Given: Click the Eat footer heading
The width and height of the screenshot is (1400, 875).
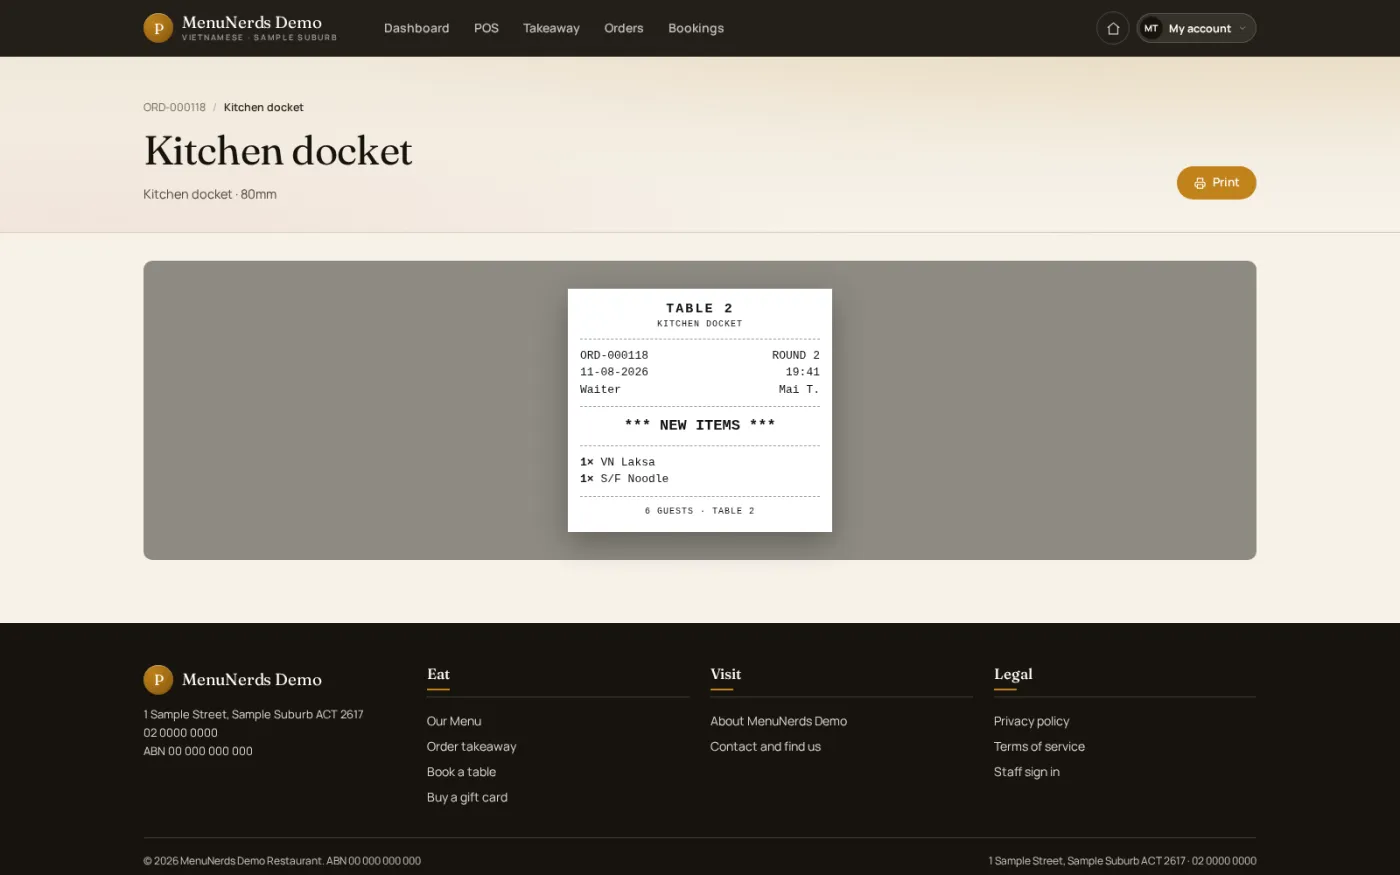Looking at the screenshot, I should [438, 674].
